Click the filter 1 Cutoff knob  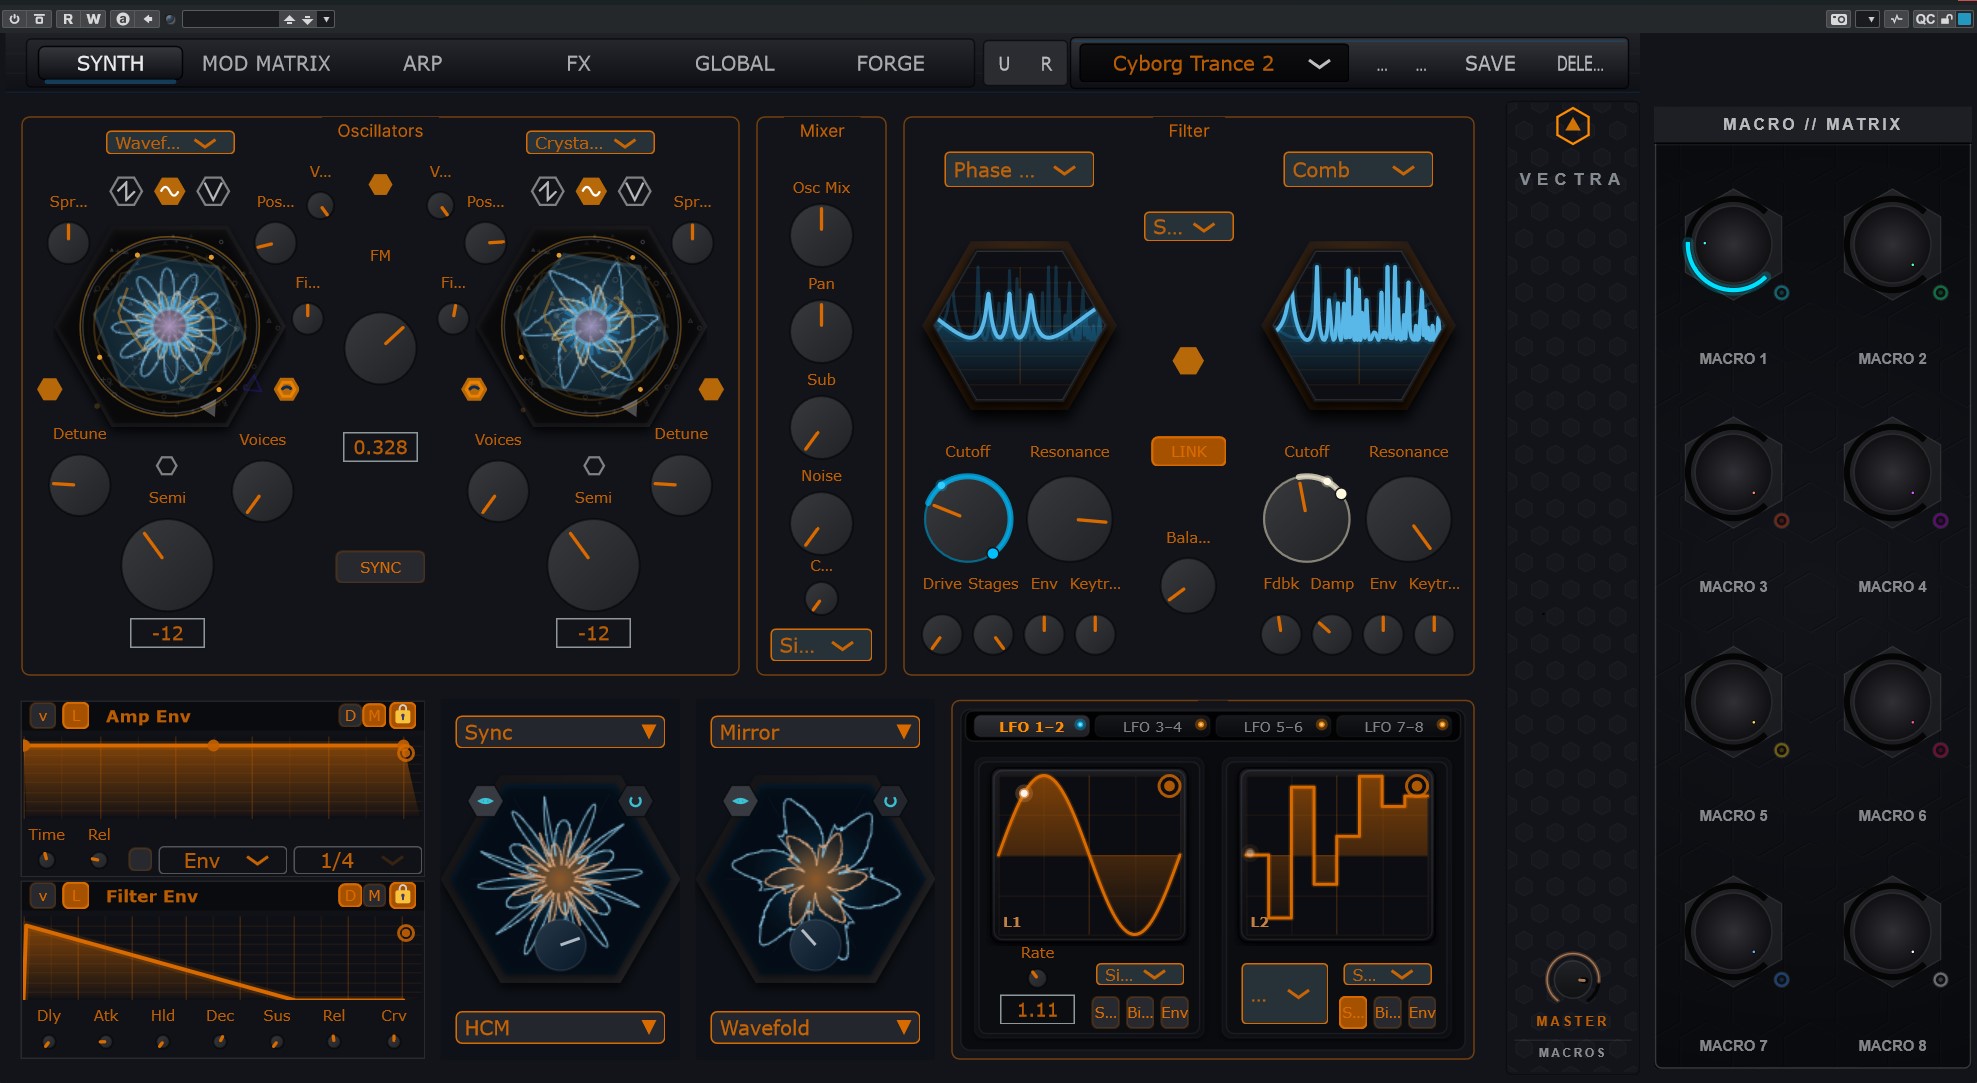click(x=967, y=519)
